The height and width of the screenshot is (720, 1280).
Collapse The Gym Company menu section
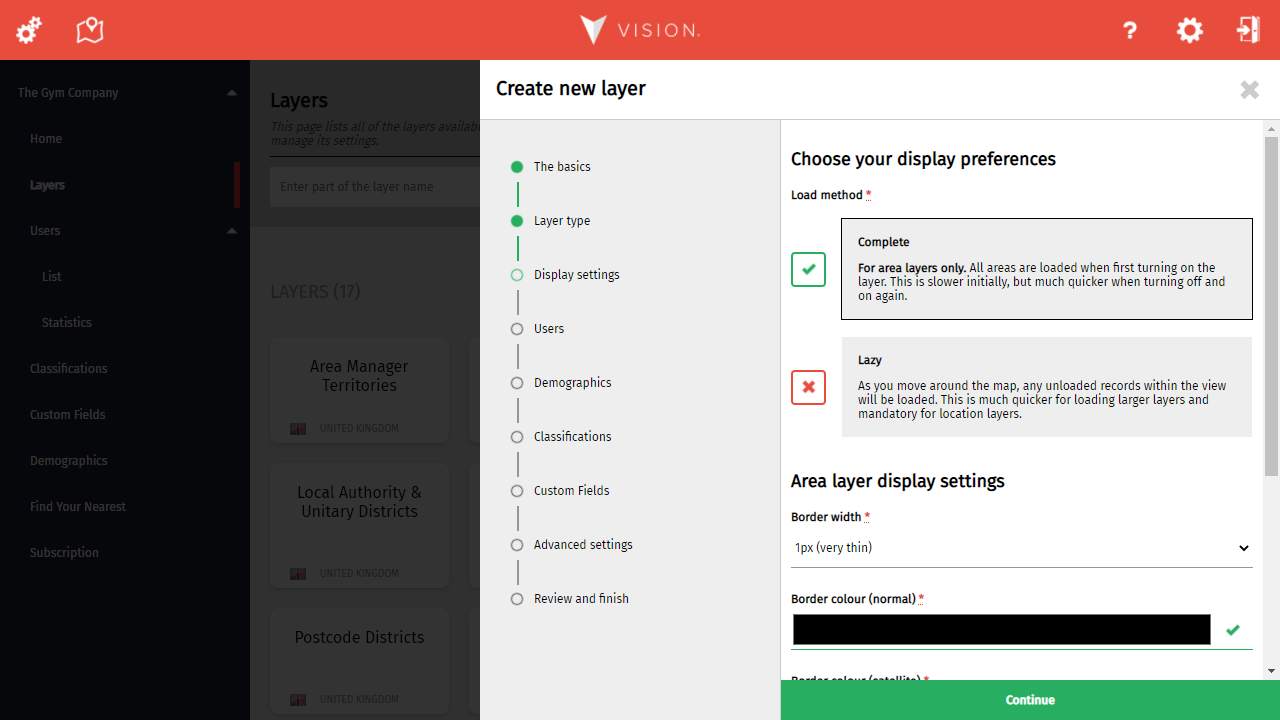231,93
